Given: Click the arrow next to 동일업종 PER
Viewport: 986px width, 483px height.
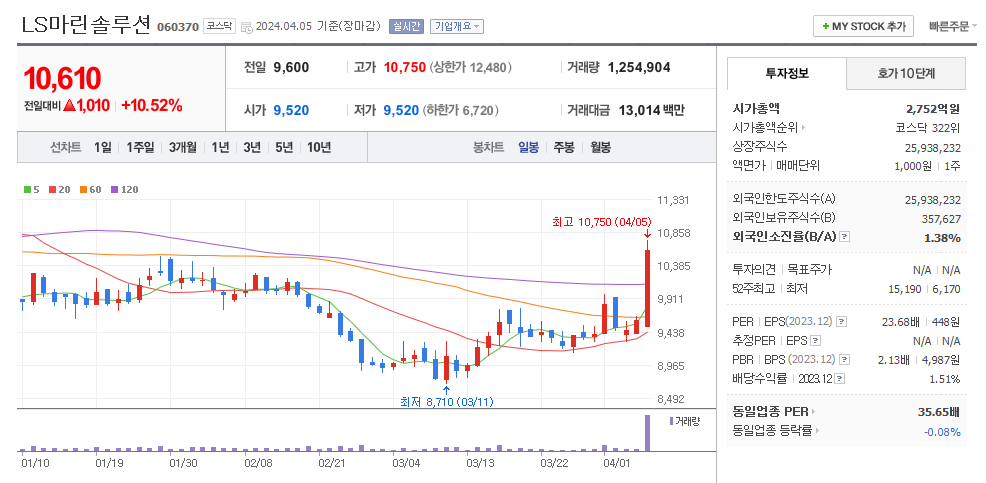Looking at the screenshot, I should 813,413.
